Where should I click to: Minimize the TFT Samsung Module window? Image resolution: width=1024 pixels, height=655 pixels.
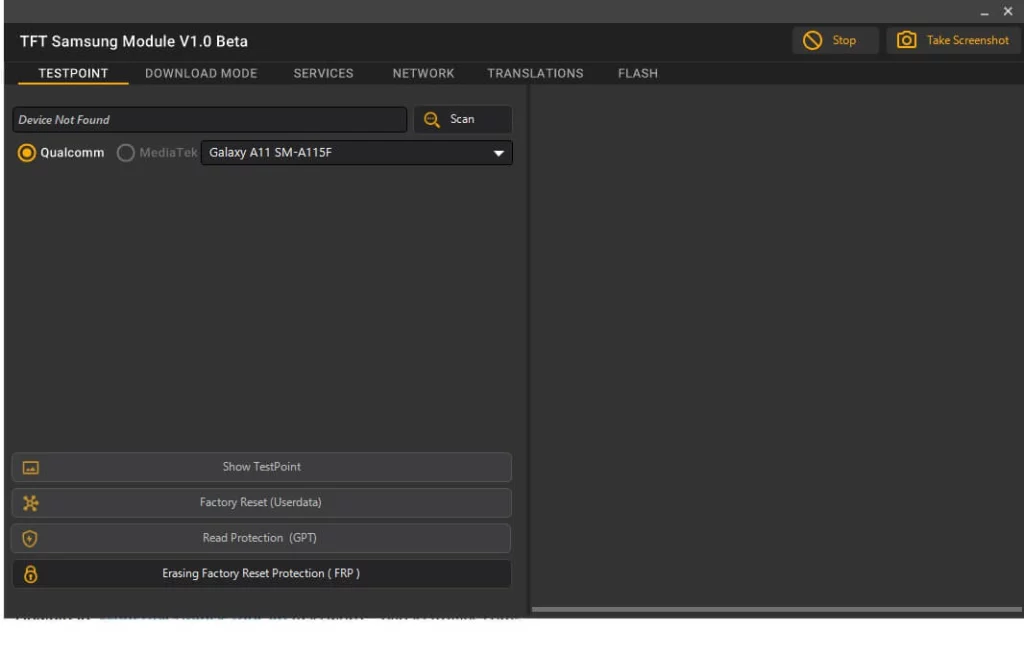coord(984,12)
